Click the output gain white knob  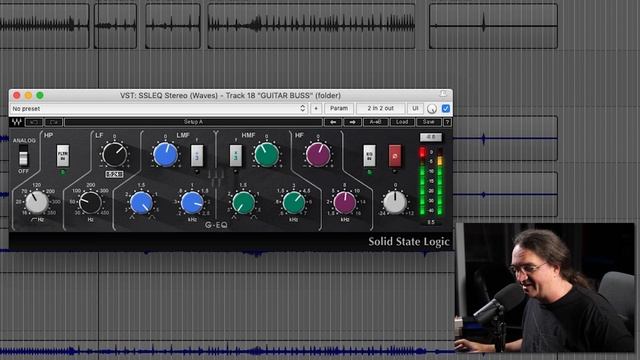click(x=395, y=203)
